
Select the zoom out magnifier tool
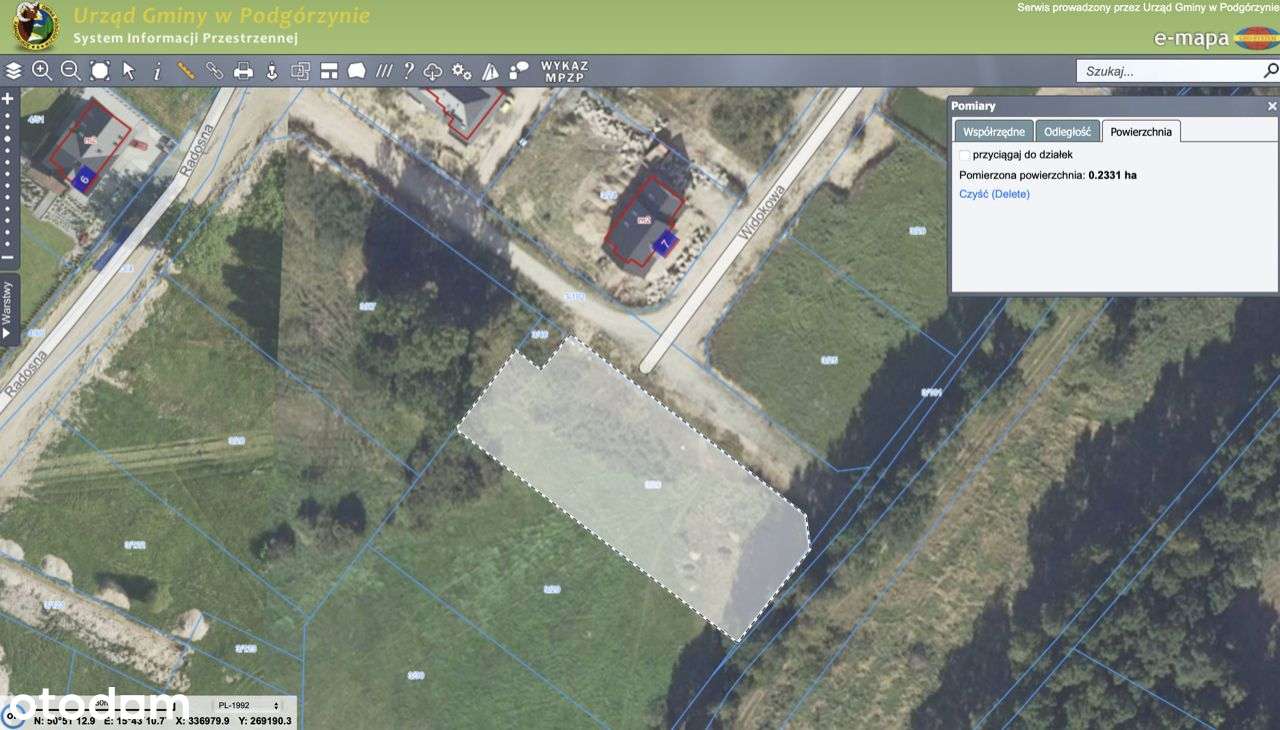71,71
